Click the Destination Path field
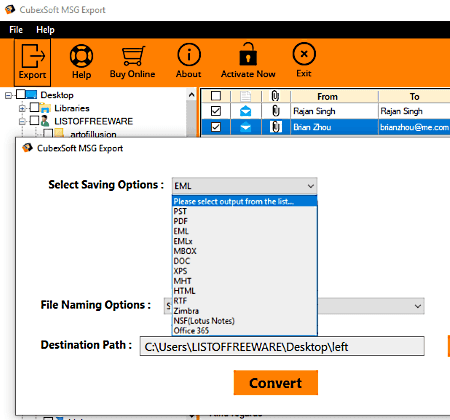The image size is (450, 420). click(282, 347)
